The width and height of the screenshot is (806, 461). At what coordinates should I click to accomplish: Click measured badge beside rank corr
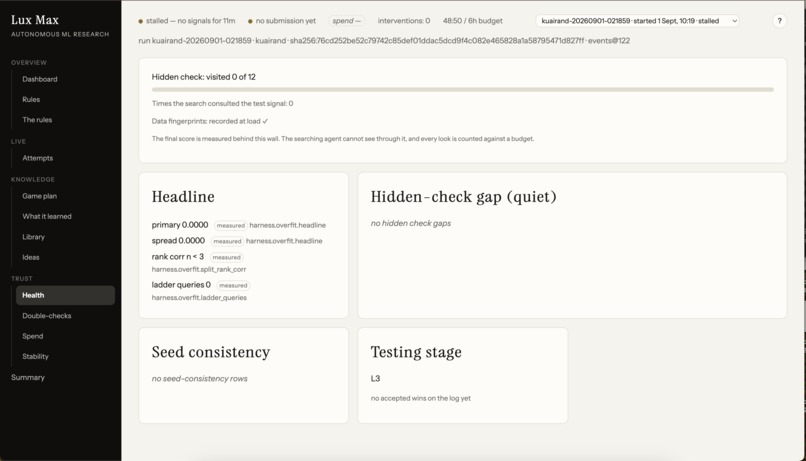tap(226, 257)
